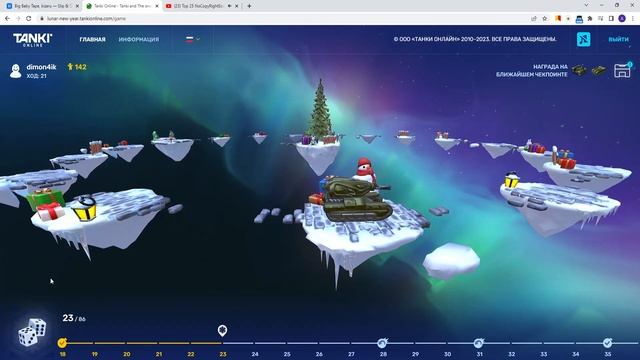
Task: Click the completed checkpoint marker at 18
Action: pos(62,343)
